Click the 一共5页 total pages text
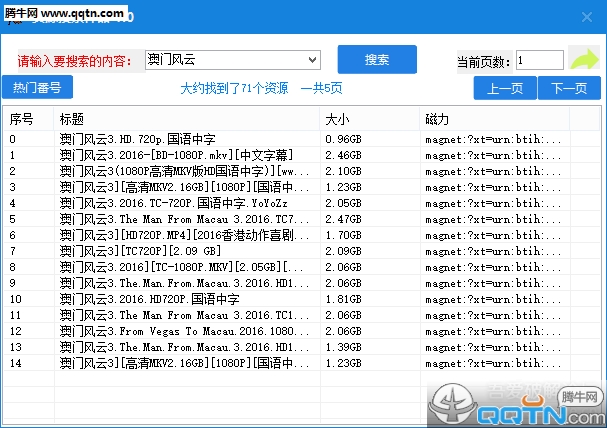The image size is (607, 428). (x=321, y=88)
